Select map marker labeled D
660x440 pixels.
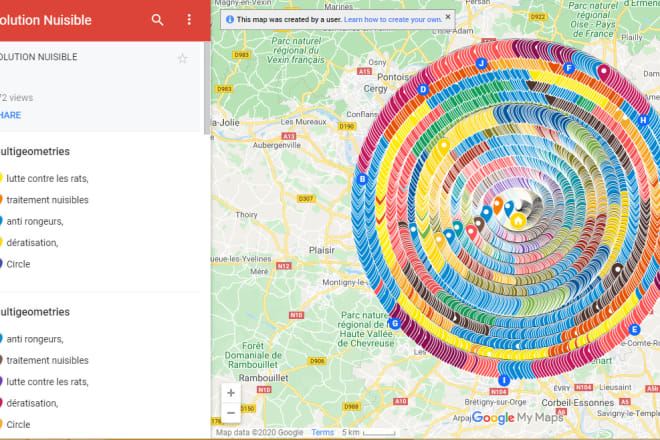[x=423, y=89]
